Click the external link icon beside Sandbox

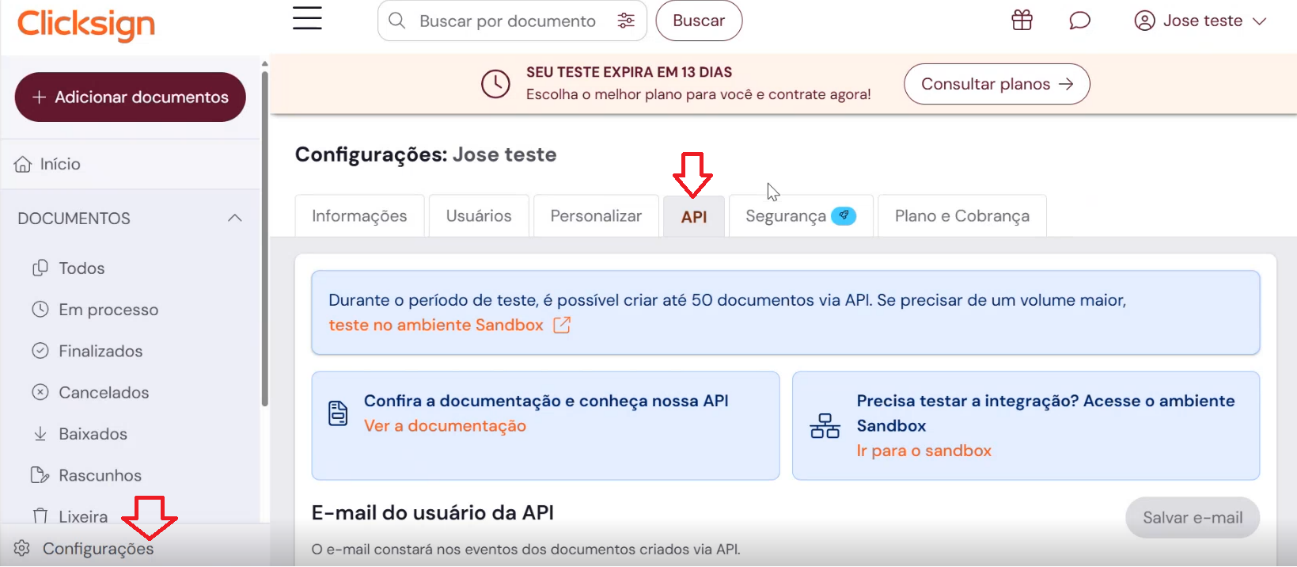point(562,325)
